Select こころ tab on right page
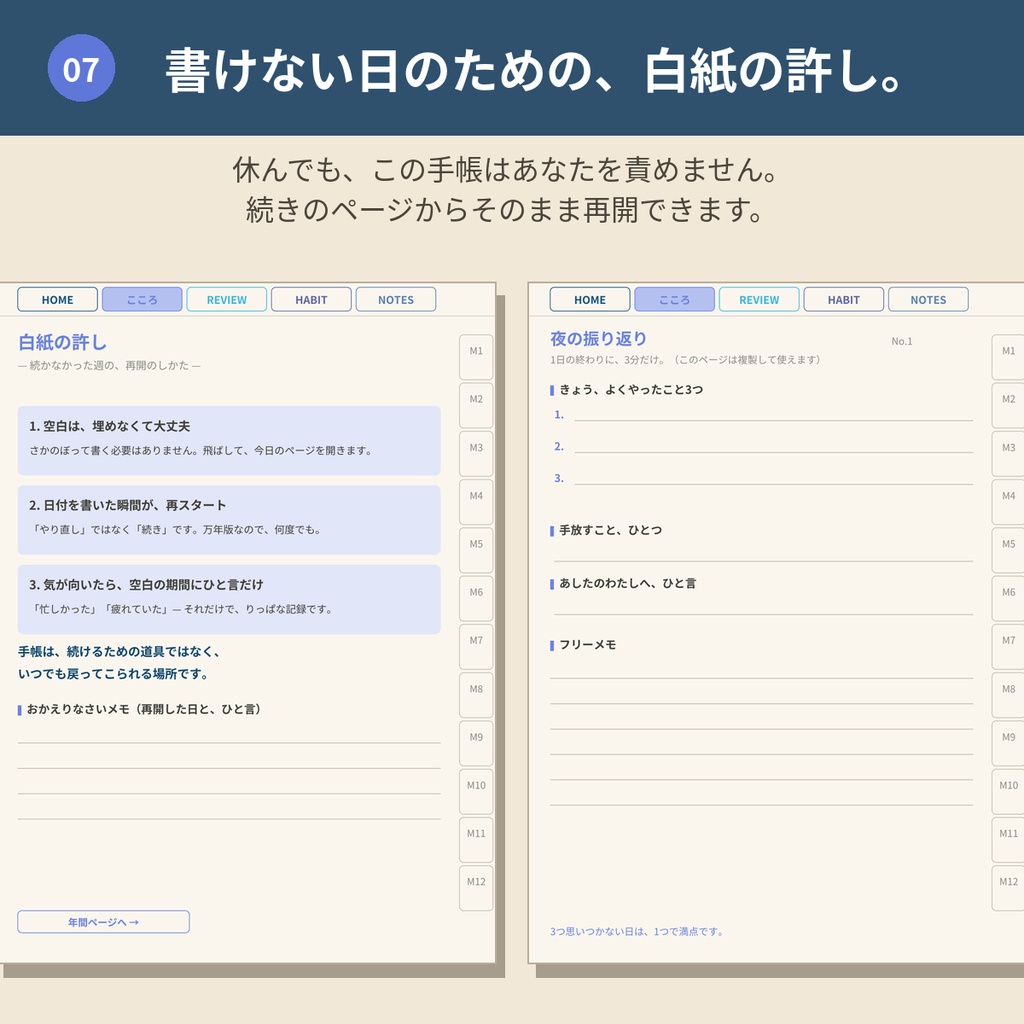The height and width of the screenshot is (1024, 1024). pos(674,300)
